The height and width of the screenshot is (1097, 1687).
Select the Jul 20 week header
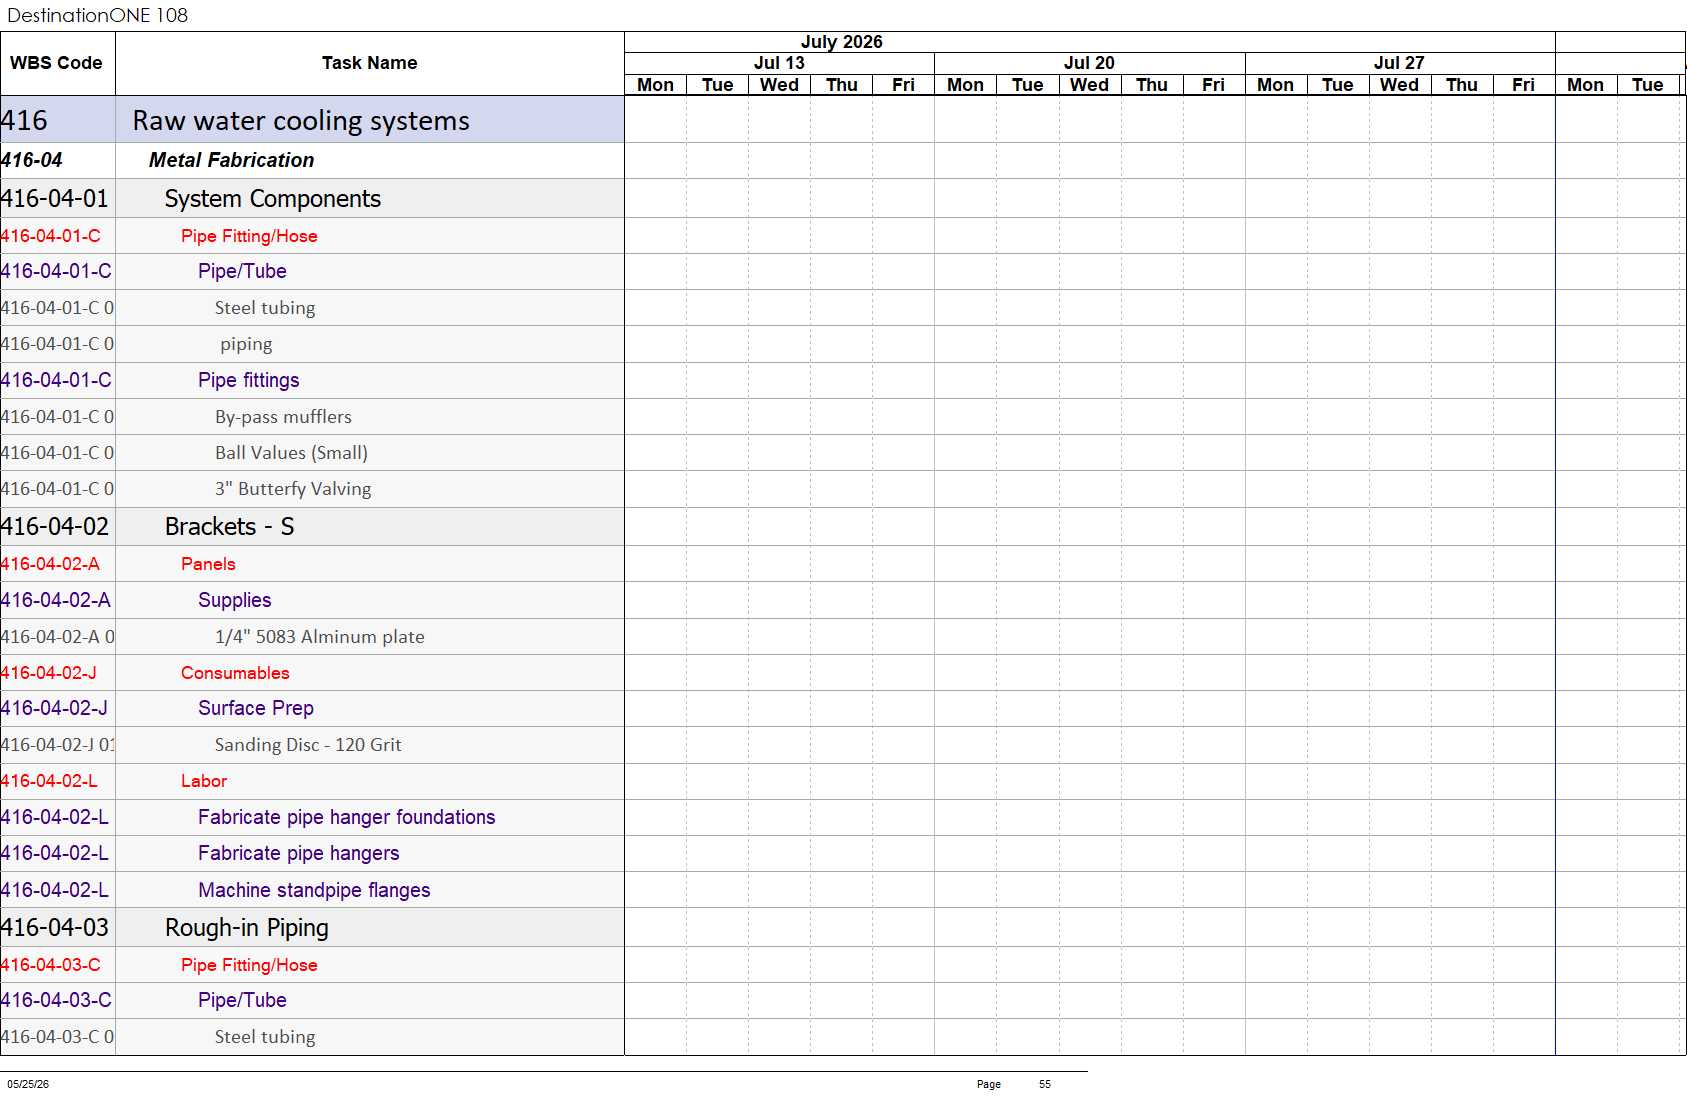[1089, 63]
